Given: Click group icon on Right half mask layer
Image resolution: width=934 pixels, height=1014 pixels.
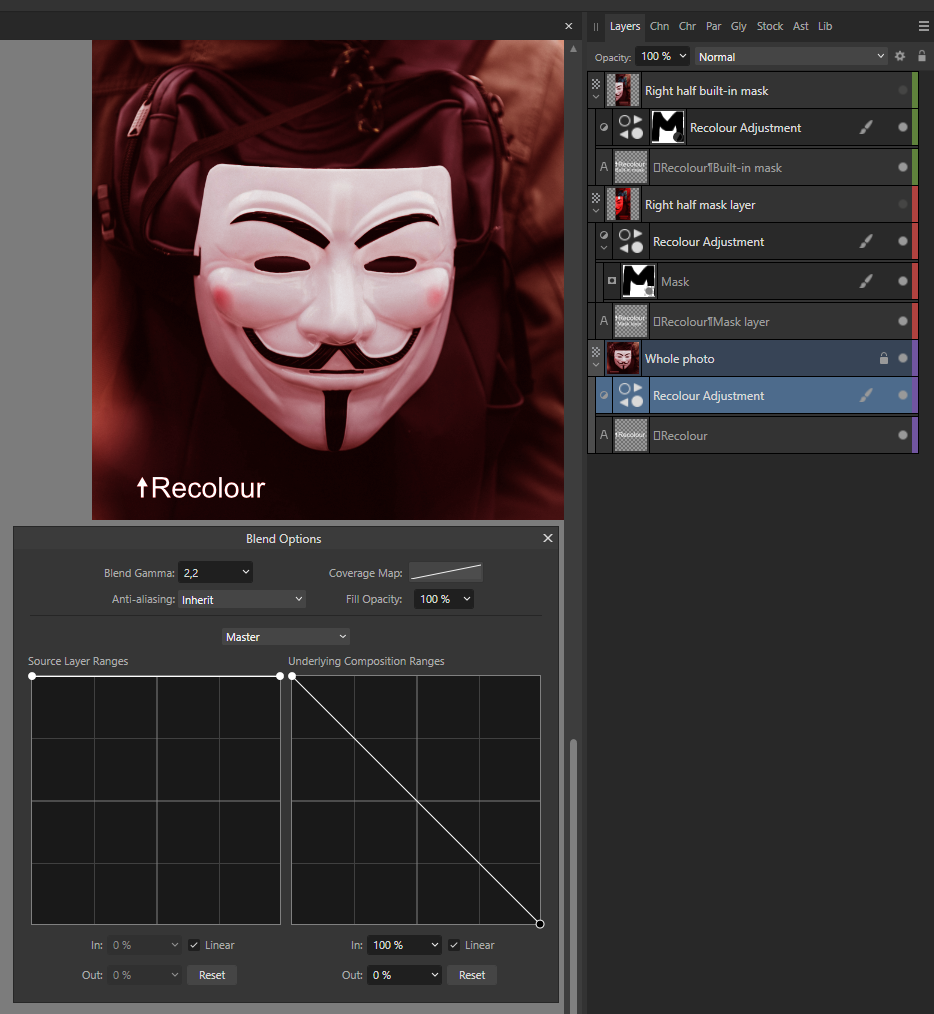Looking at the screenshot, I should click(596, 198).
